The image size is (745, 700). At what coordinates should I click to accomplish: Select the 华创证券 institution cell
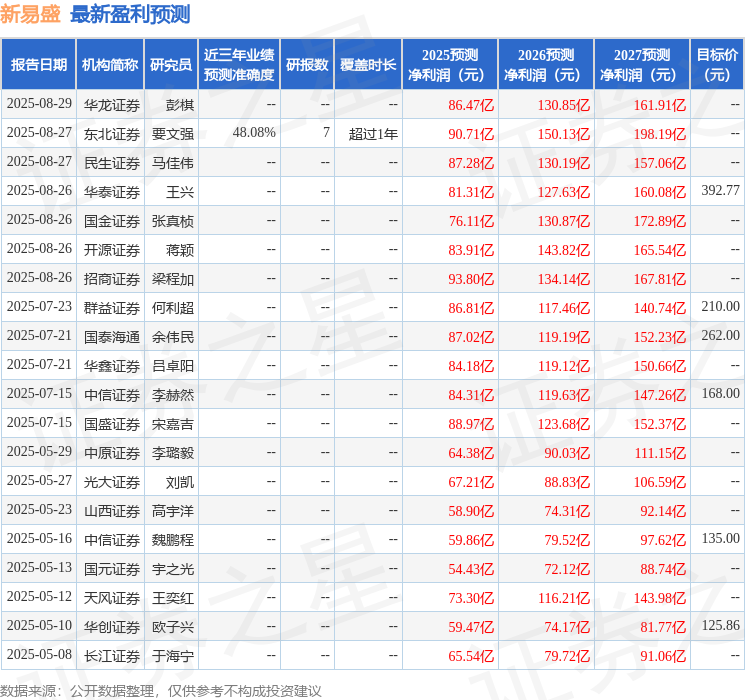pyautogui.click(x=112, y=627)
